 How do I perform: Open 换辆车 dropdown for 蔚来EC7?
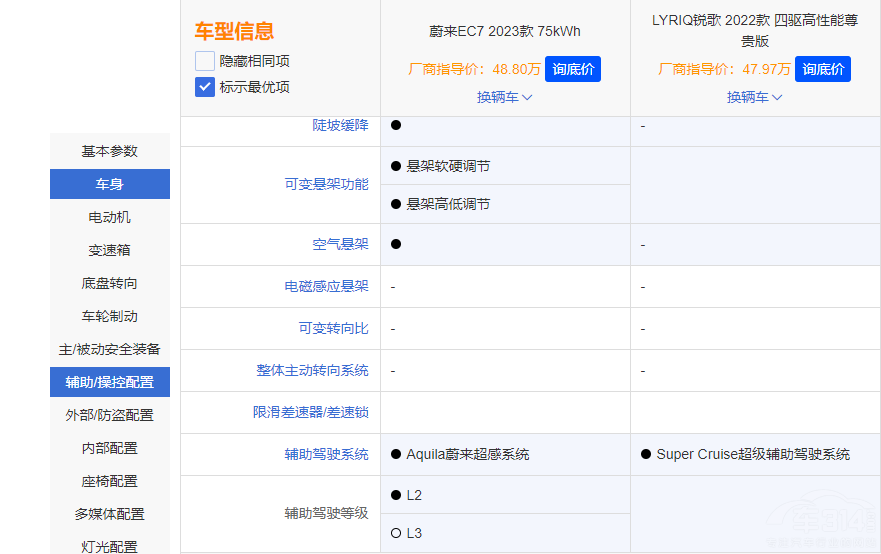click(x=504, y=97)
